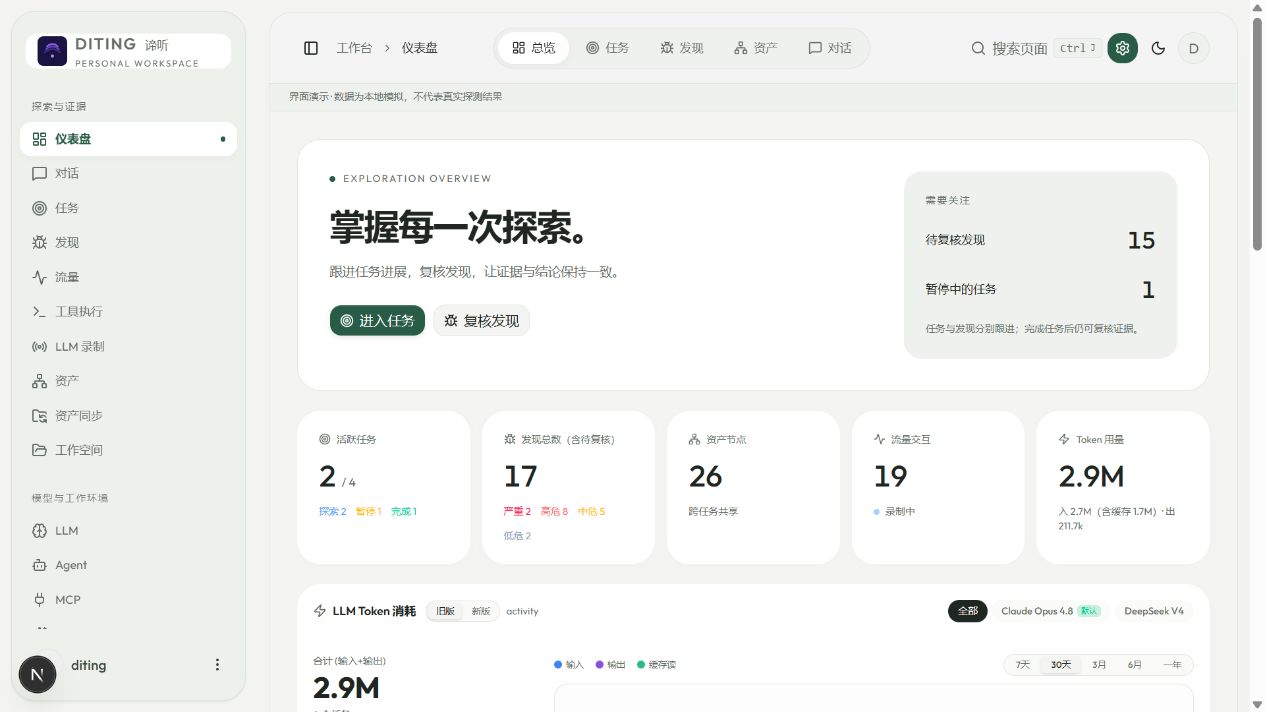1265x712 pixels.
Task: Select the 30天 time range
Action: (x=1060, y=665)
